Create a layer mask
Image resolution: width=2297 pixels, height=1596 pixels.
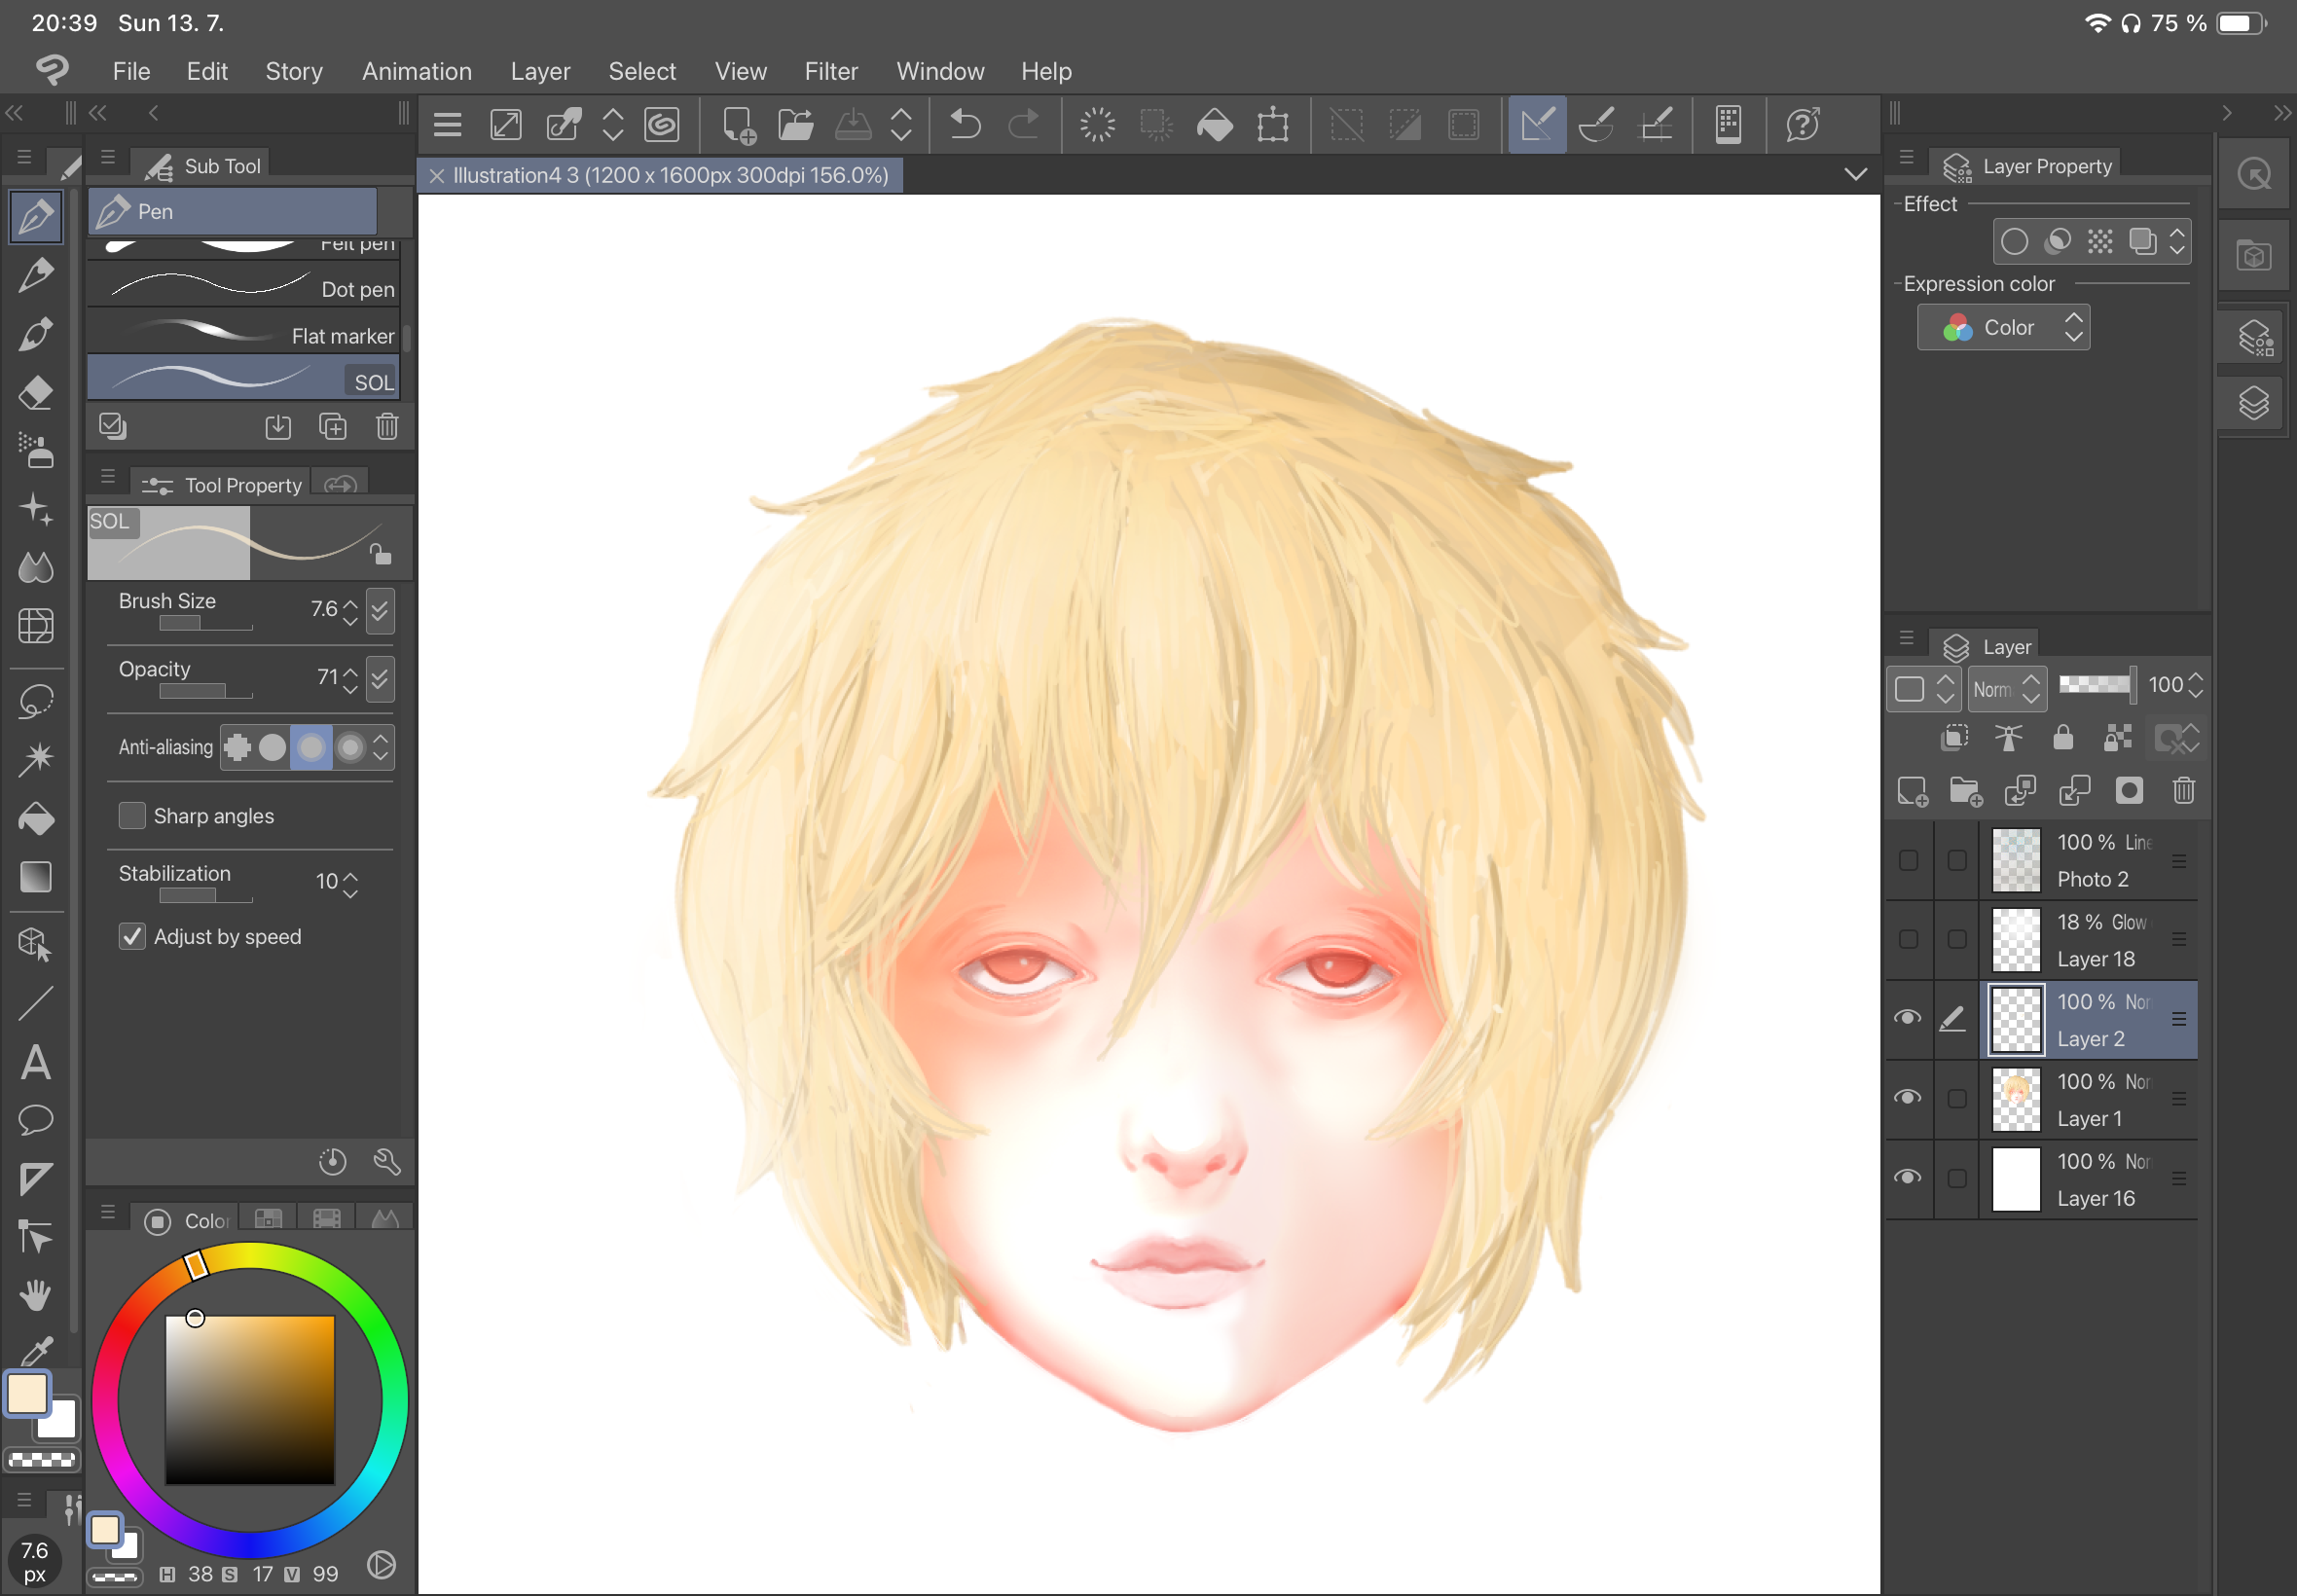[x=2129, y=791]
